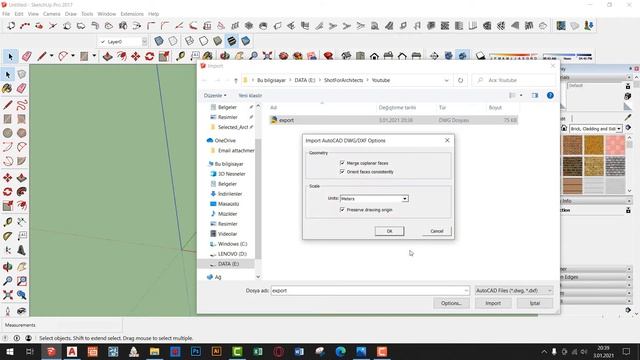Viewport: 640px width, 360px height.
Task: Open the file name history dropdown arrow
Action: coord(466,291)
